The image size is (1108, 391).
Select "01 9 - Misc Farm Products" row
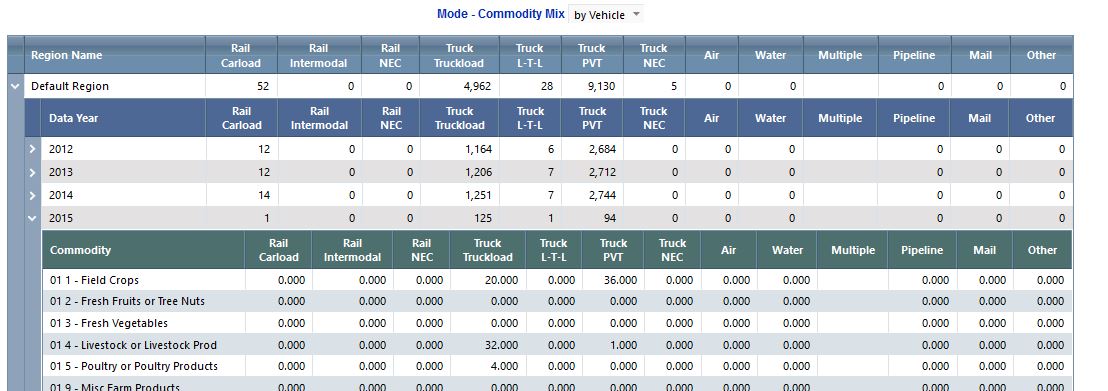tap(557, 385)
